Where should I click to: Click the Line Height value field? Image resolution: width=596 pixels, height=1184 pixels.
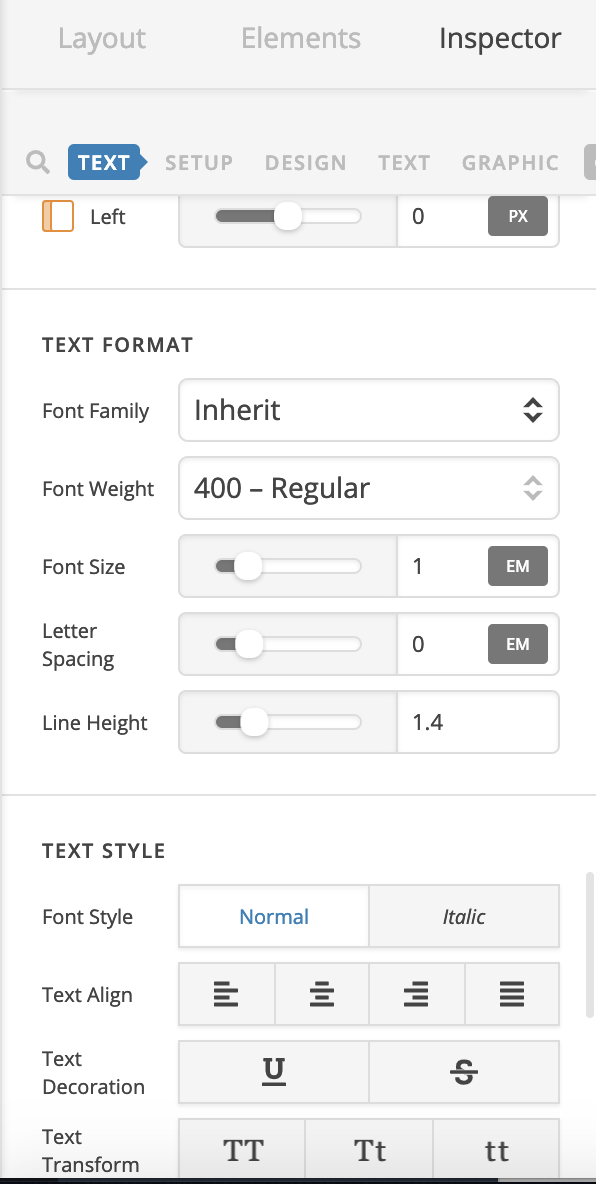477,723
